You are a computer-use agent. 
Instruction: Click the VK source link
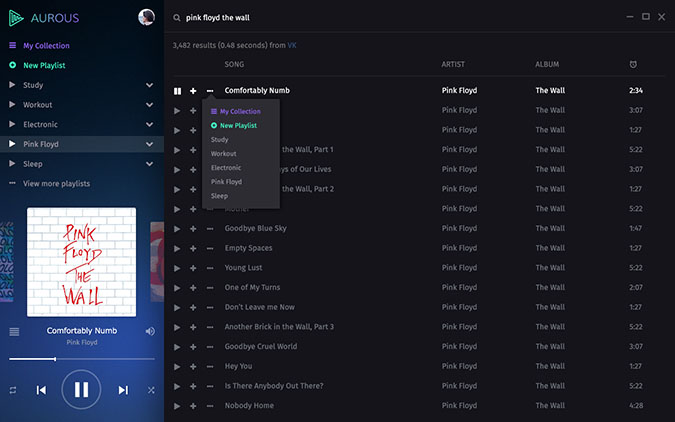click(292, 45)
